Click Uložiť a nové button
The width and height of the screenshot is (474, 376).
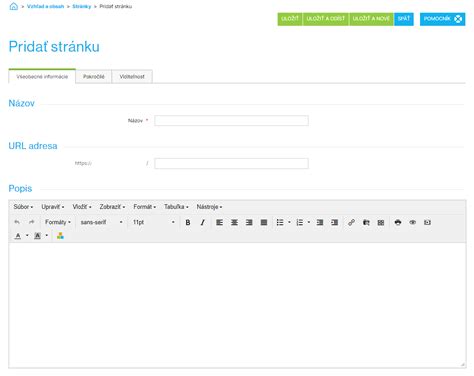(x=371, y=19)
